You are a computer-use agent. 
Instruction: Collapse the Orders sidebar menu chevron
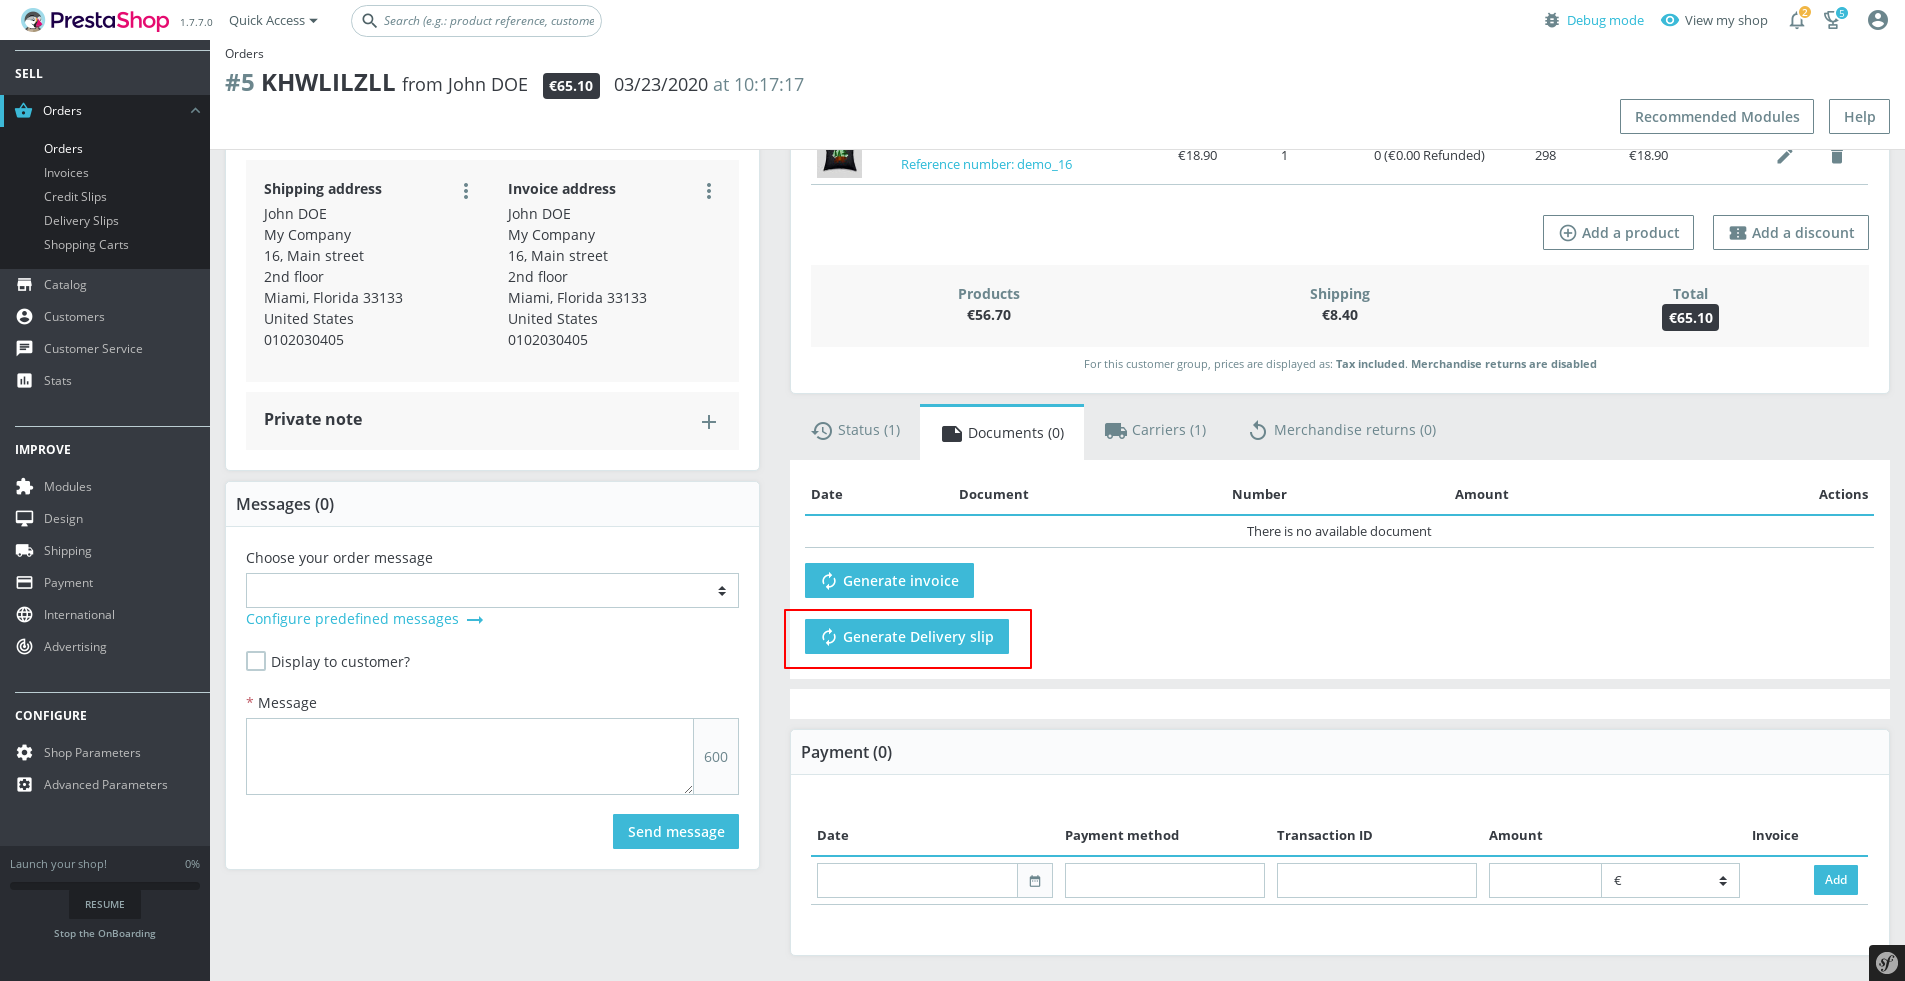pyautogui.click(x=195, y=111)
